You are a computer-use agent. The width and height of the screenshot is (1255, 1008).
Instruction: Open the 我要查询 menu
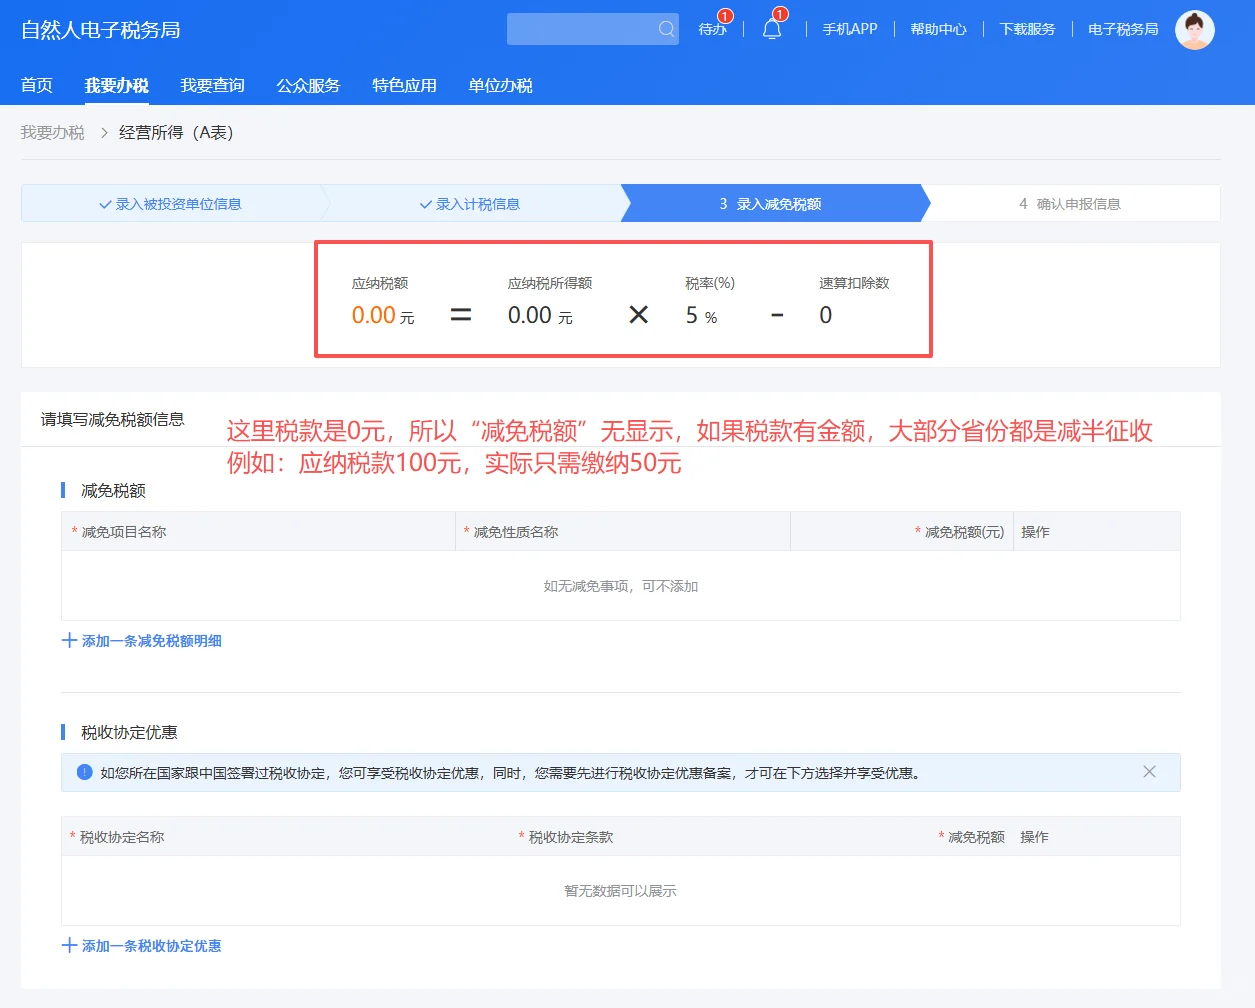211,85
